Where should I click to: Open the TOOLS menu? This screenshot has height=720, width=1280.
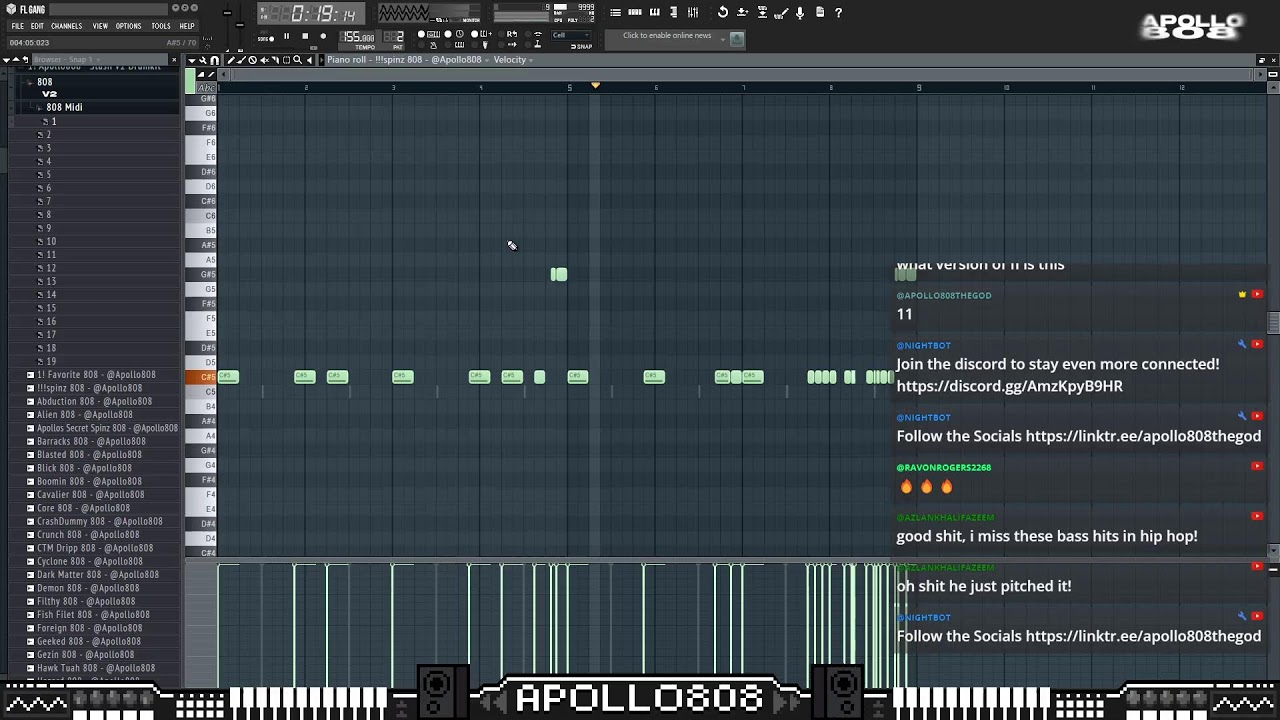pos(161,26)
